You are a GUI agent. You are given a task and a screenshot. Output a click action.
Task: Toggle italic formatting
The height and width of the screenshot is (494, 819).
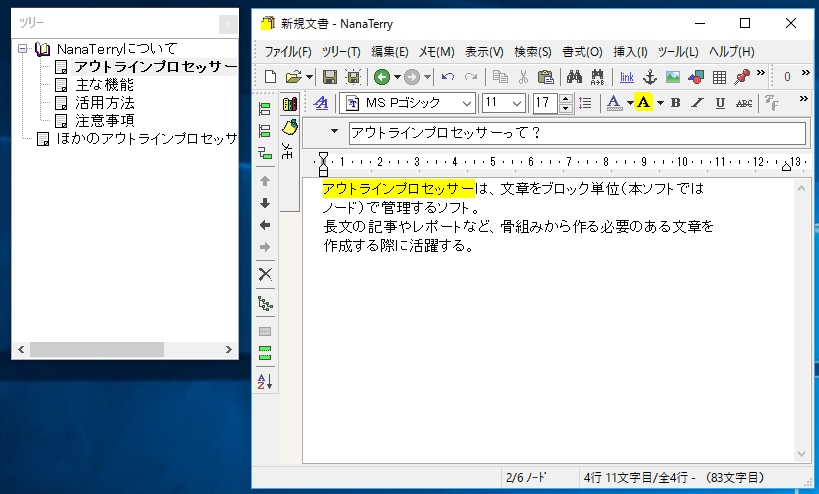(697, 103)
